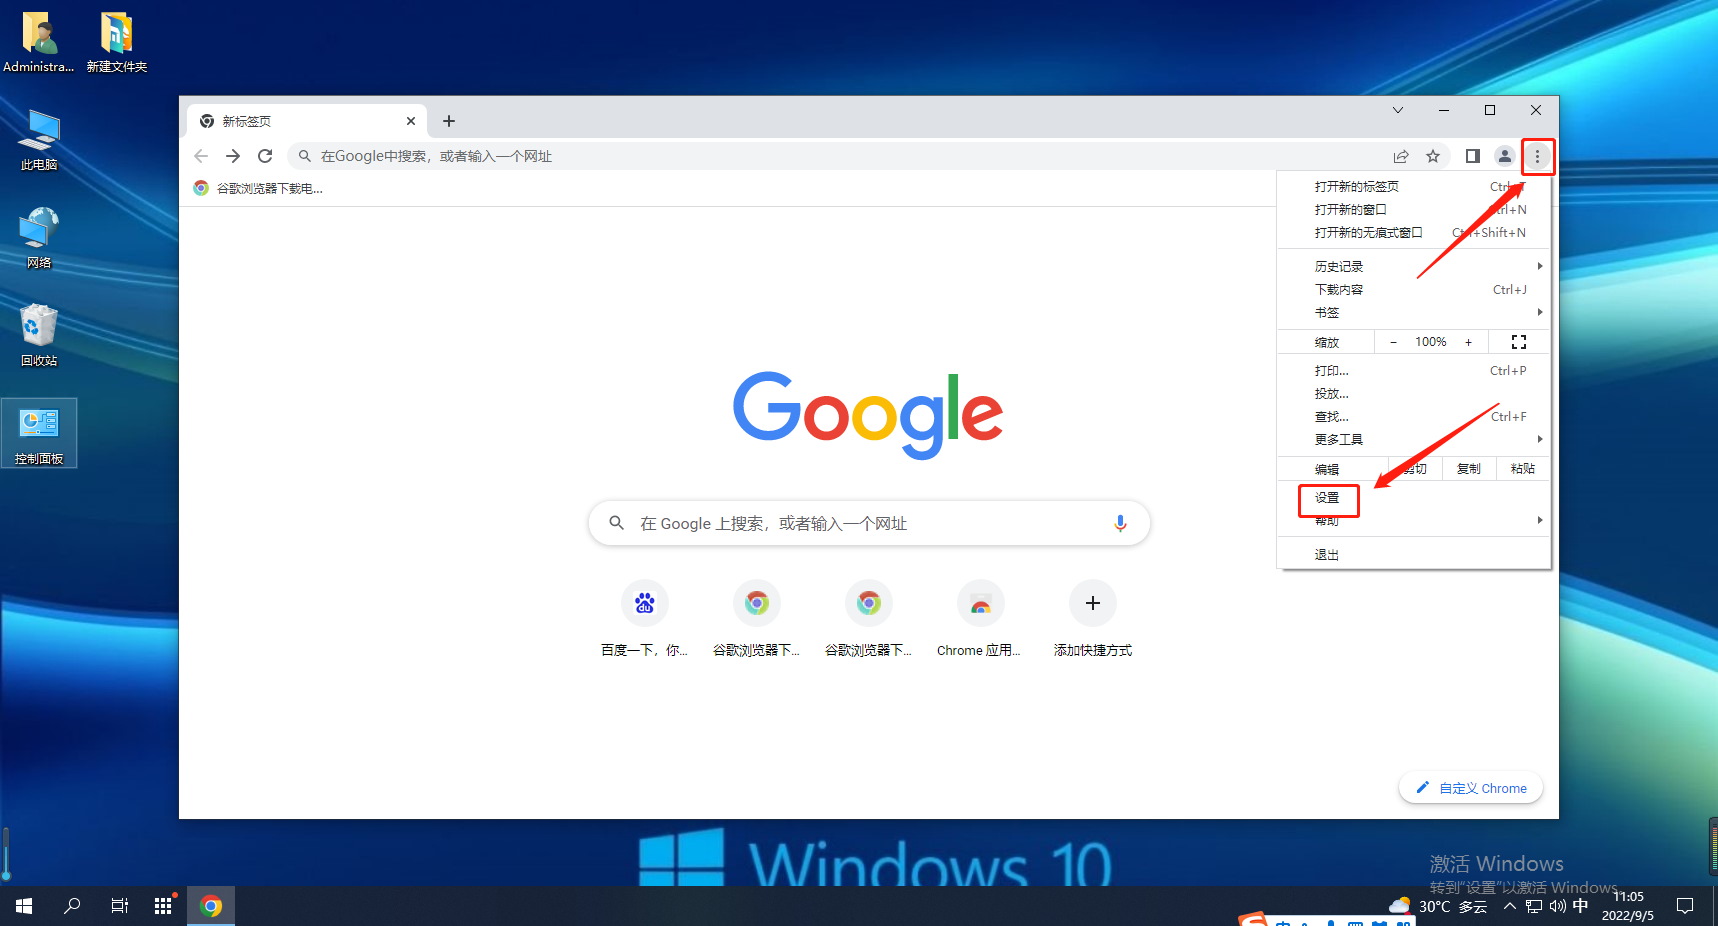Bookmark this tab with star icon

[1433, 156]
